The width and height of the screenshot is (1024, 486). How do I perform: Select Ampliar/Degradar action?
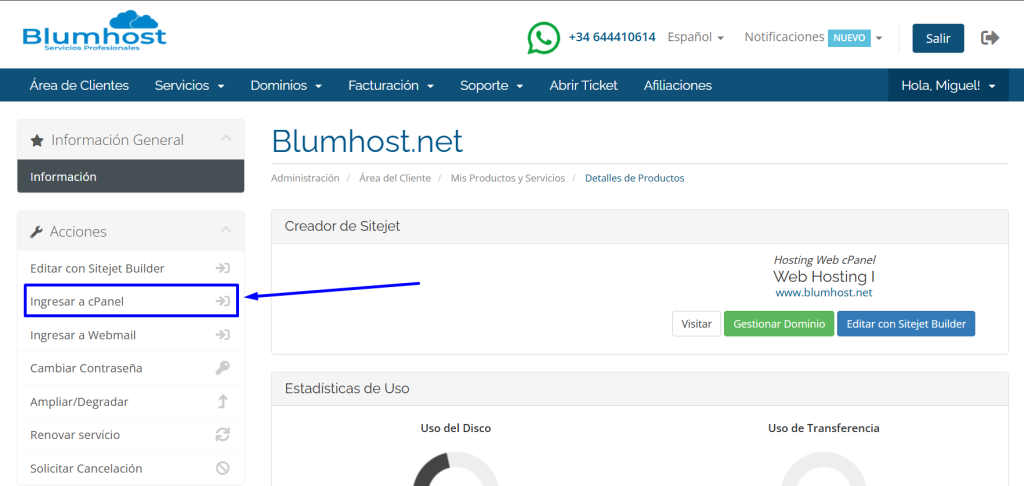point(131,402)
